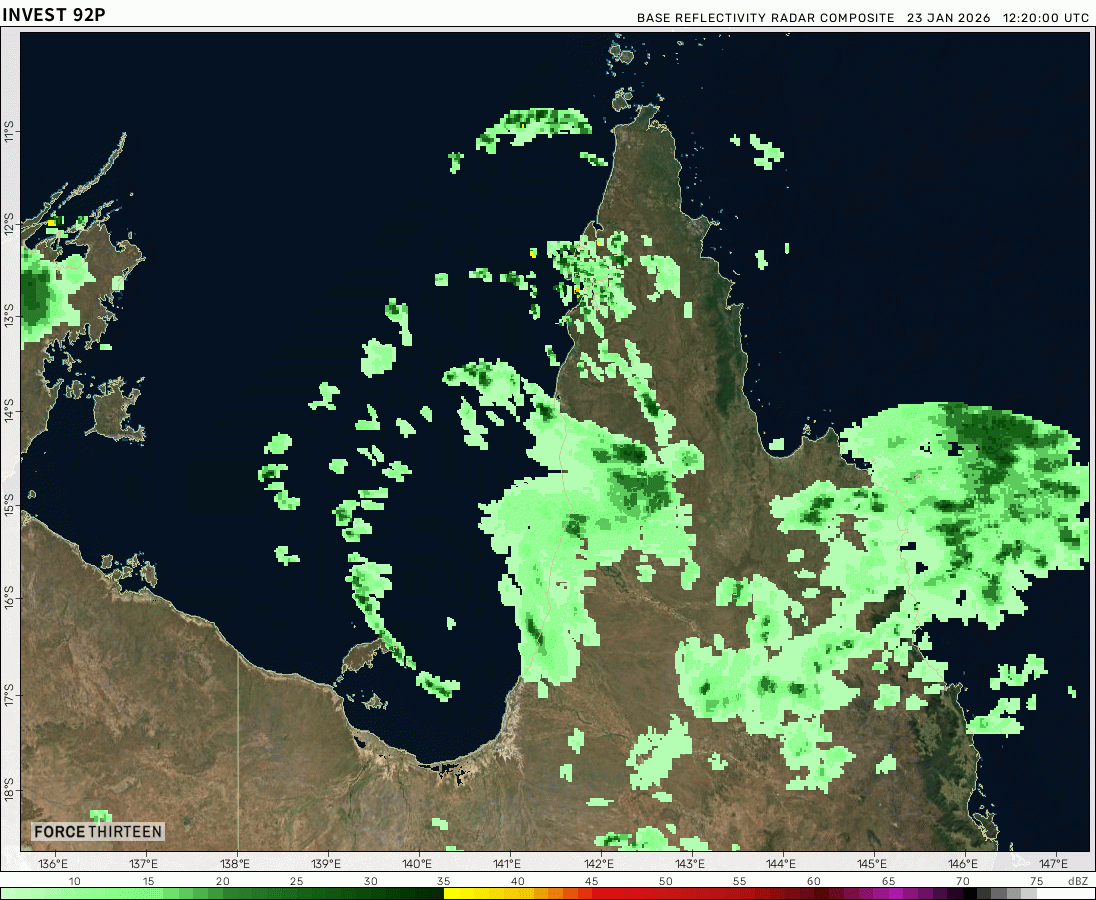Viewport: 1096px width, 900px height.
Task: Click the 142°E longitude axis label
Action: (599, 864)
